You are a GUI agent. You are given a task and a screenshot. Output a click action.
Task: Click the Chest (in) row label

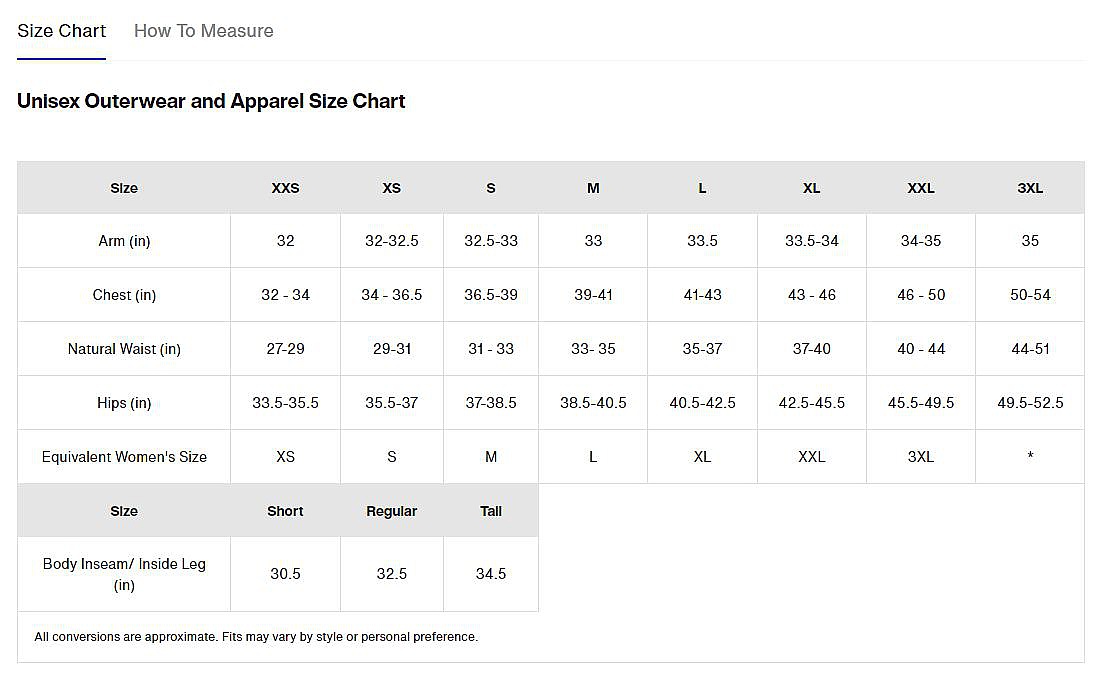click(124, 295)
